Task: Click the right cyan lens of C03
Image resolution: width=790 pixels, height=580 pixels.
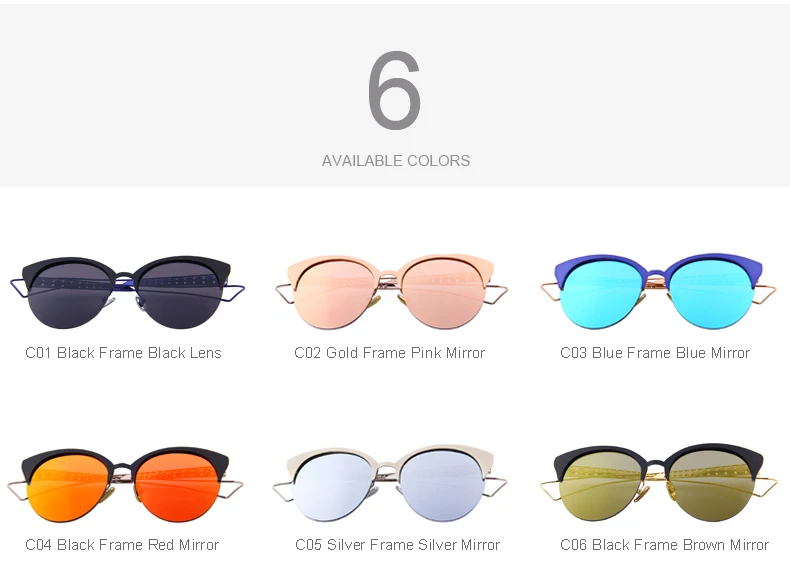Action: click(711, 294)
